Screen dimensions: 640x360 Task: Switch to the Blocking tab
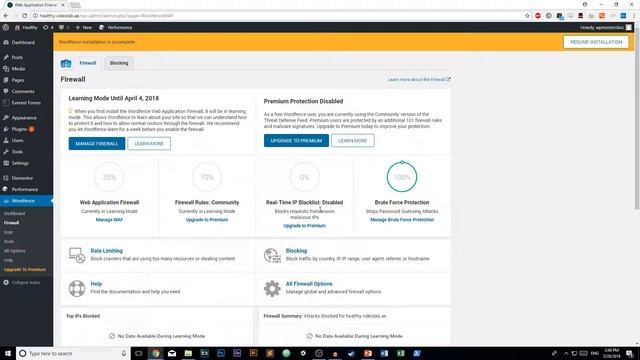click(x=119, y=63)
